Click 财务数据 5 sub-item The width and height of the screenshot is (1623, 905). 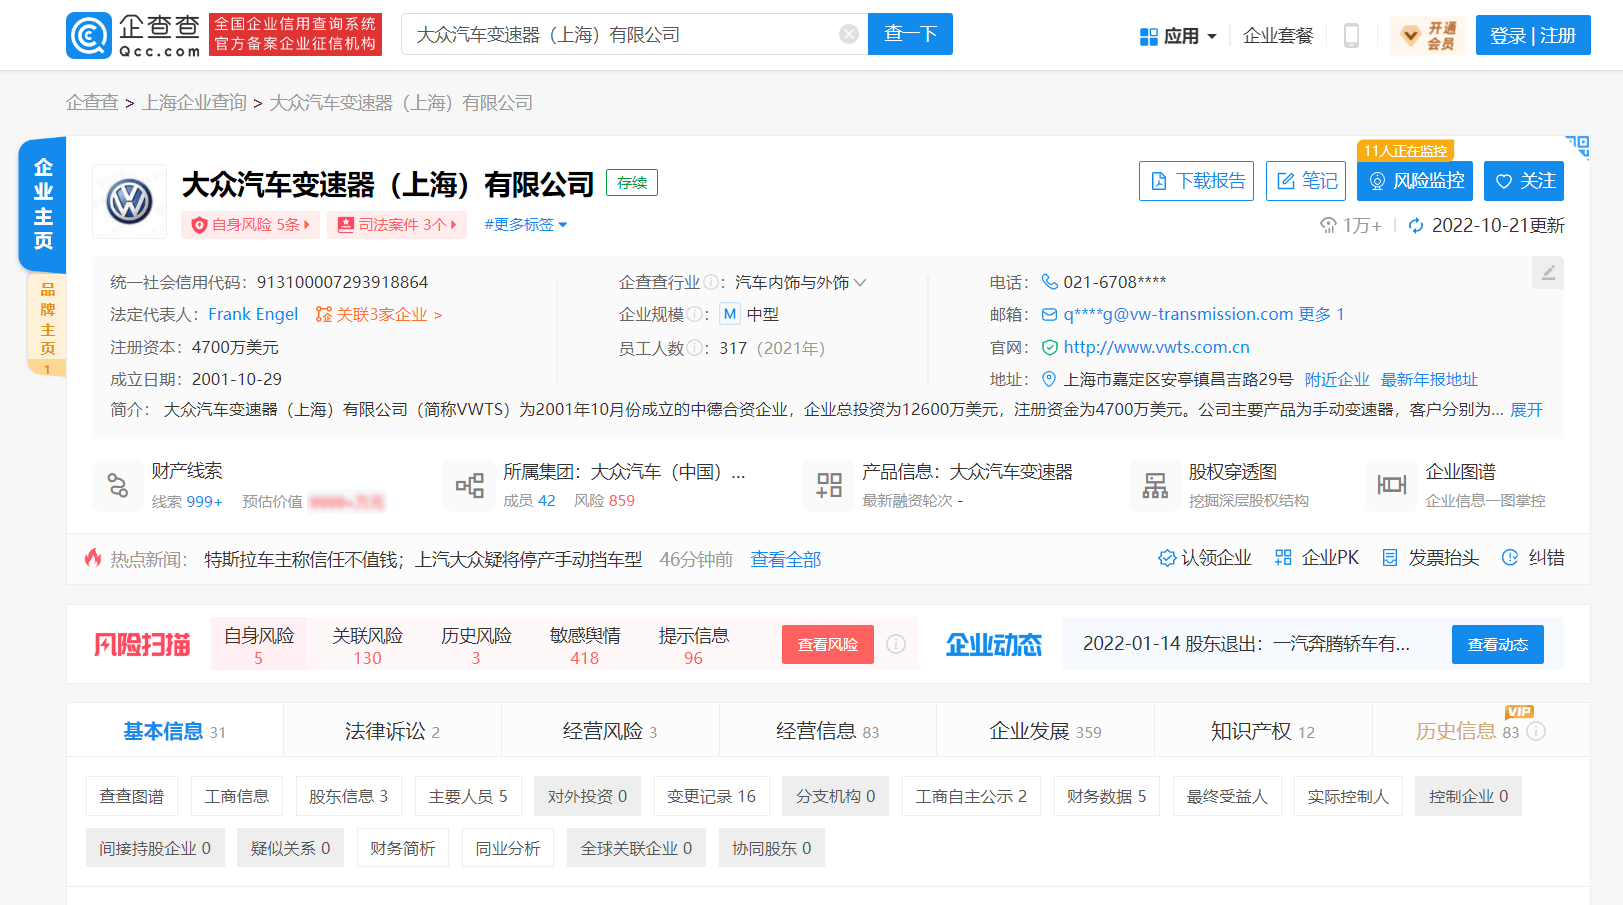pyautogui.click(x=1106, y=796)
